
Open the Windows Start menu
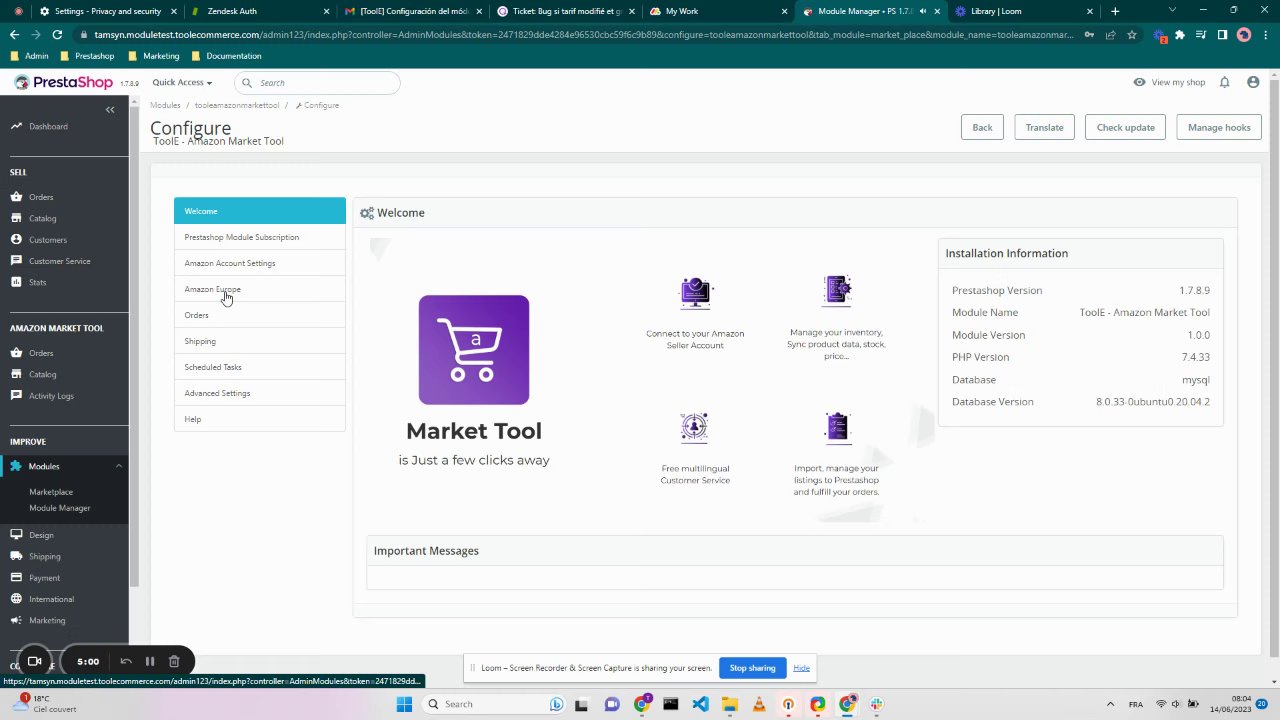(x=404, y=704)
